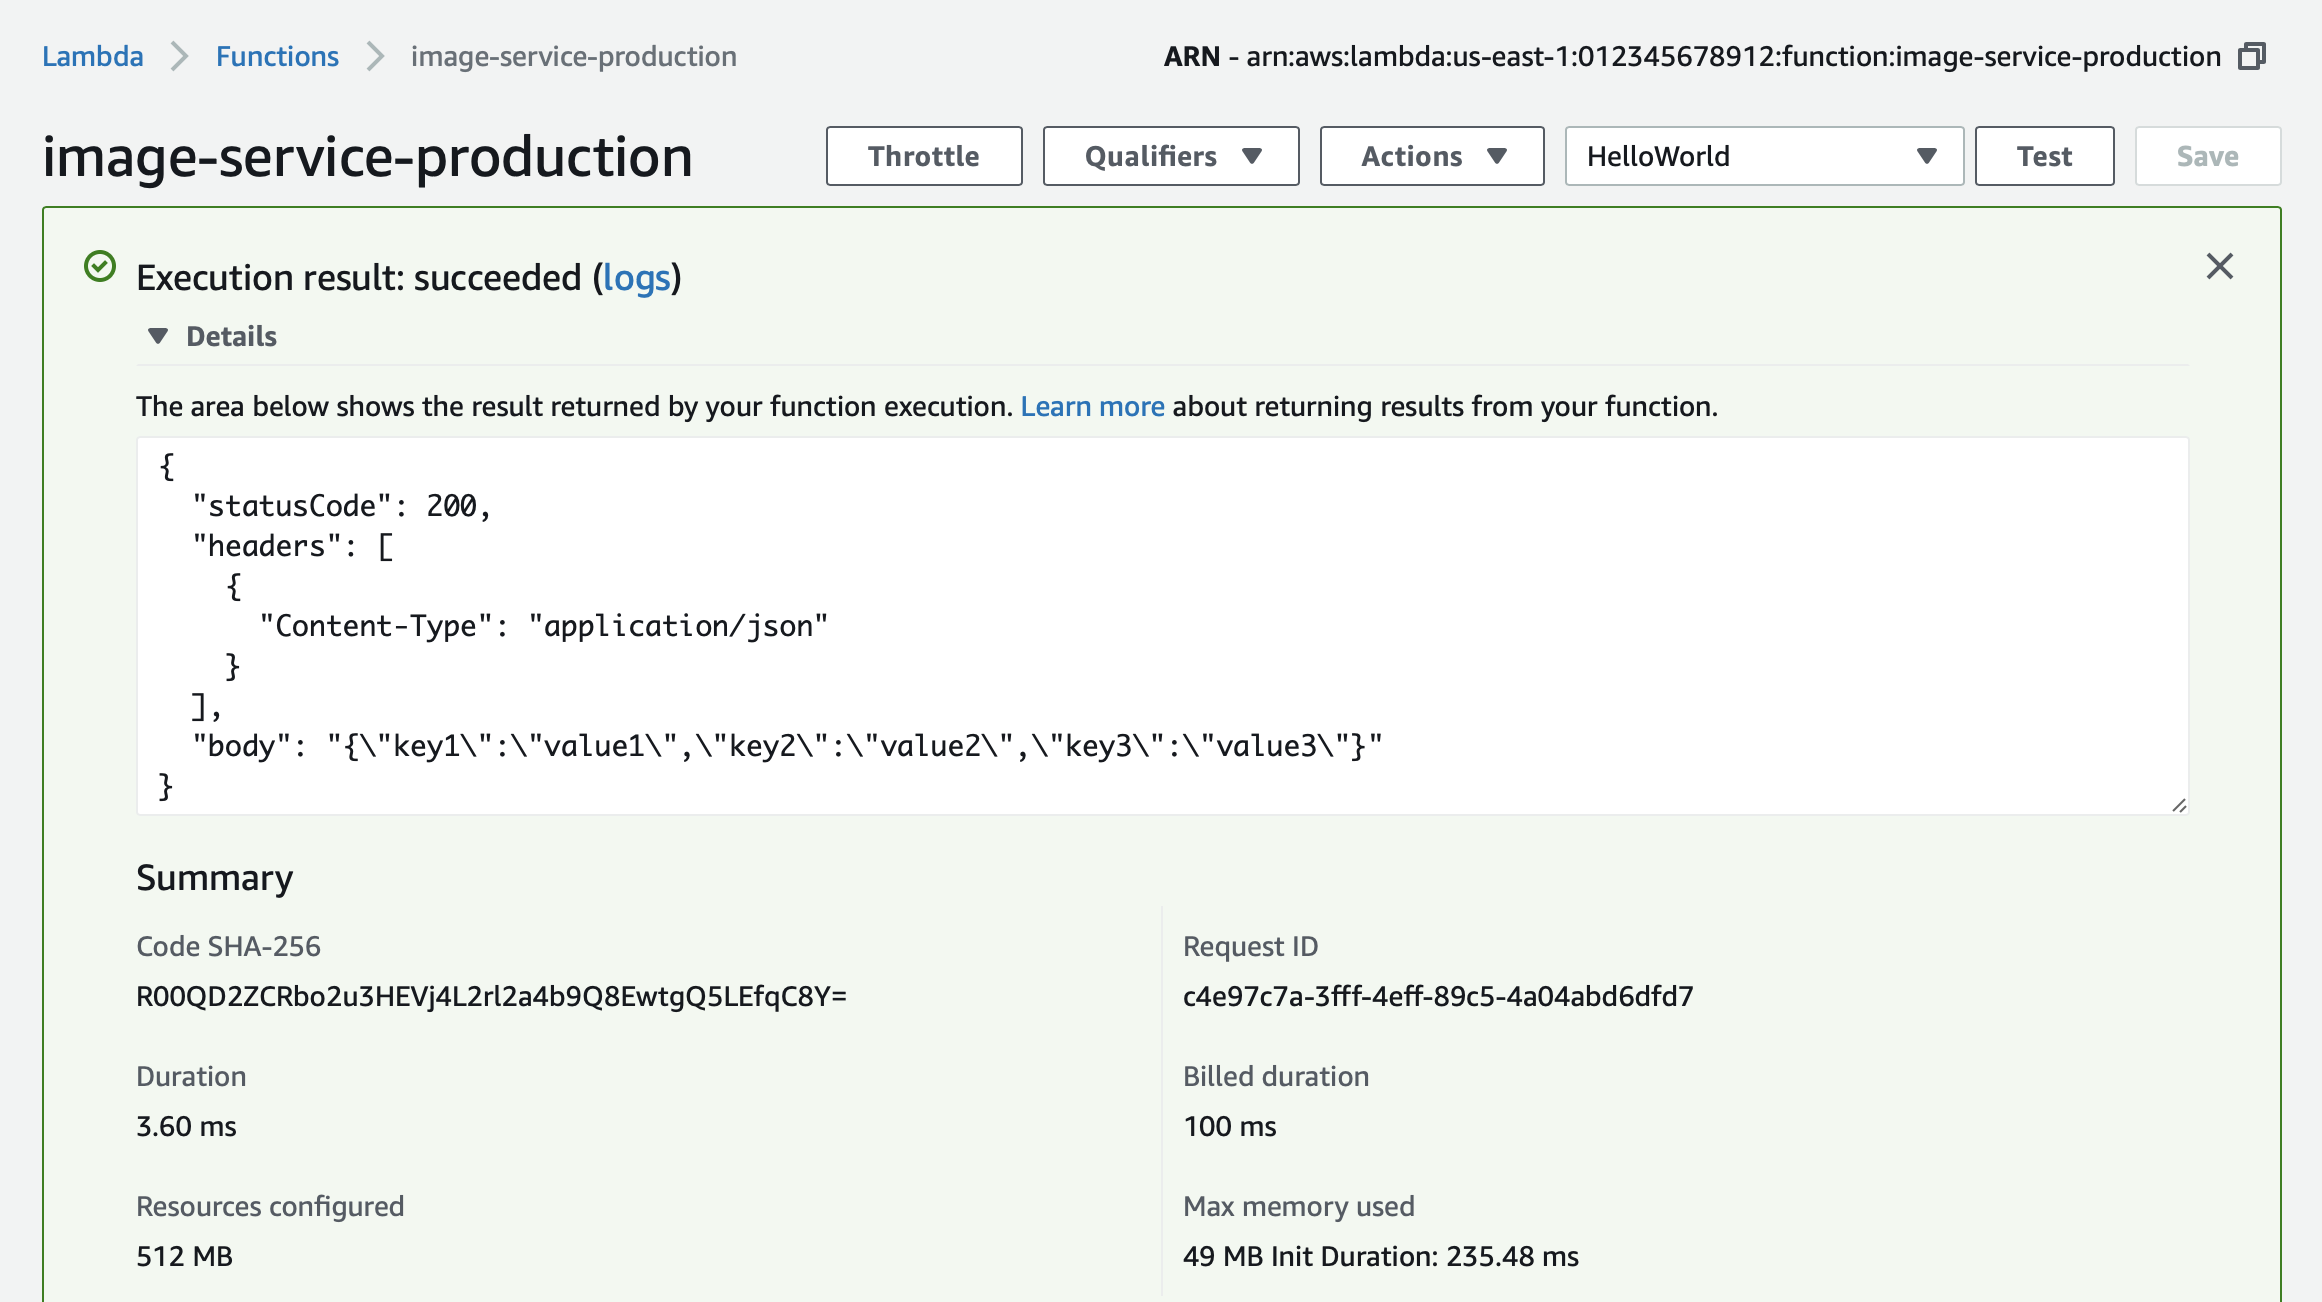2322x1302 pixels.
Task: Open the execution logs link
Action: pos(637,279)
